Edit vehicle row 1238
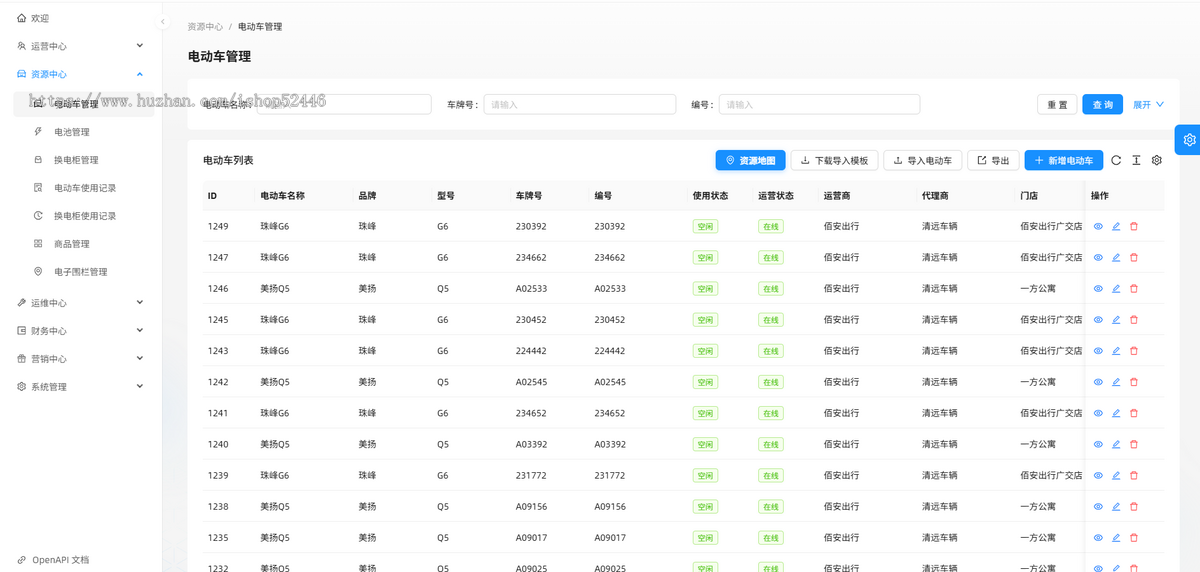Screen dimensions: 1200x572 tap(1116, 506)
